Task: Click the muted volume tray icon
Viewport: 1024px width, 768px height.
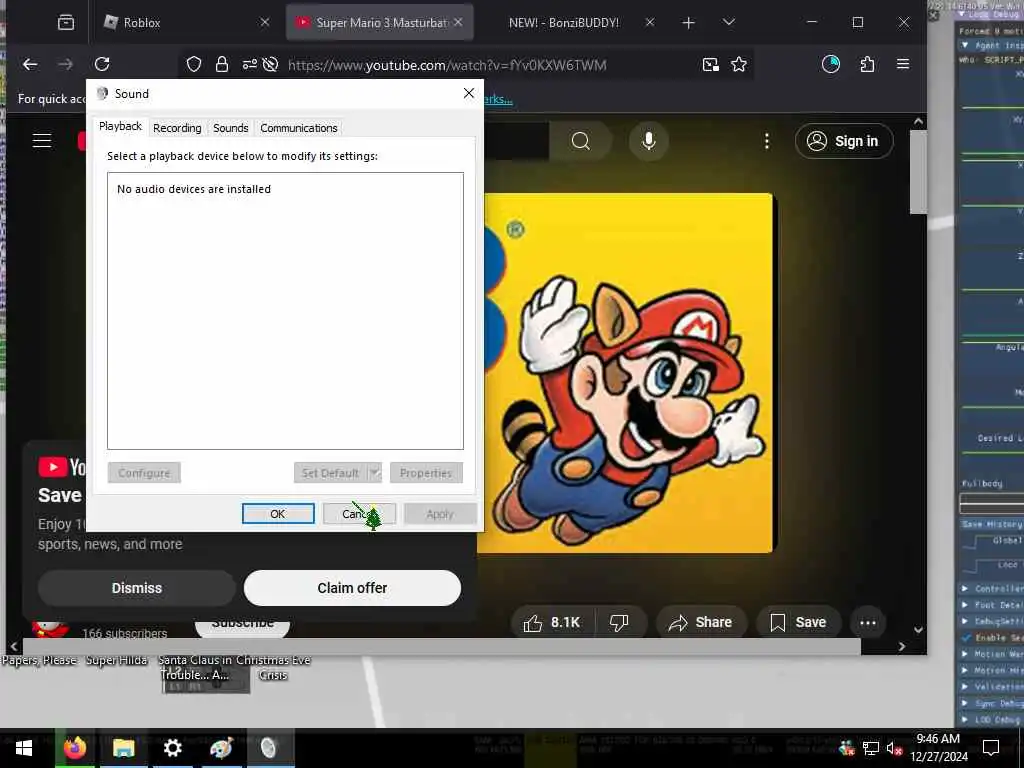Action: pos(895,748)
